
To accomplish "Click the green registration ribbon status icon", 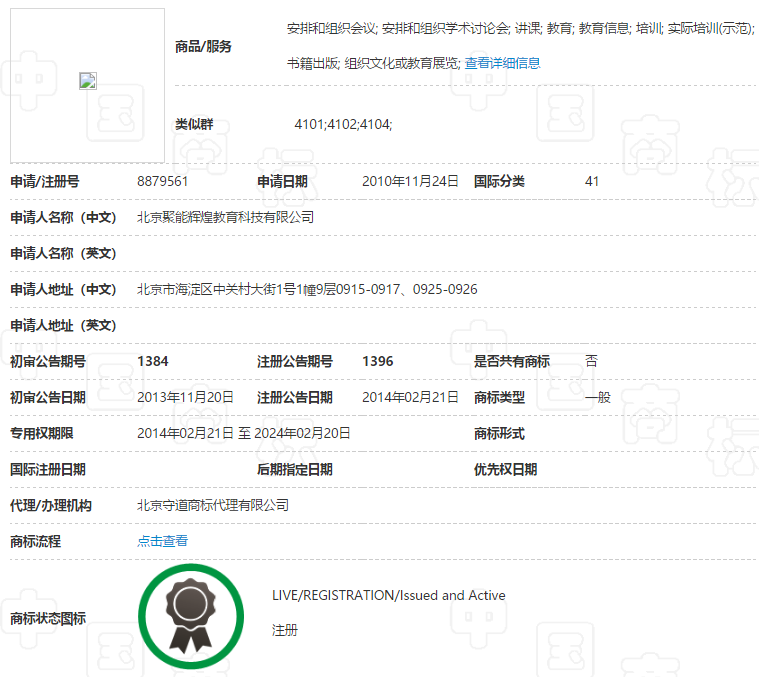I will tap(190, 615).
